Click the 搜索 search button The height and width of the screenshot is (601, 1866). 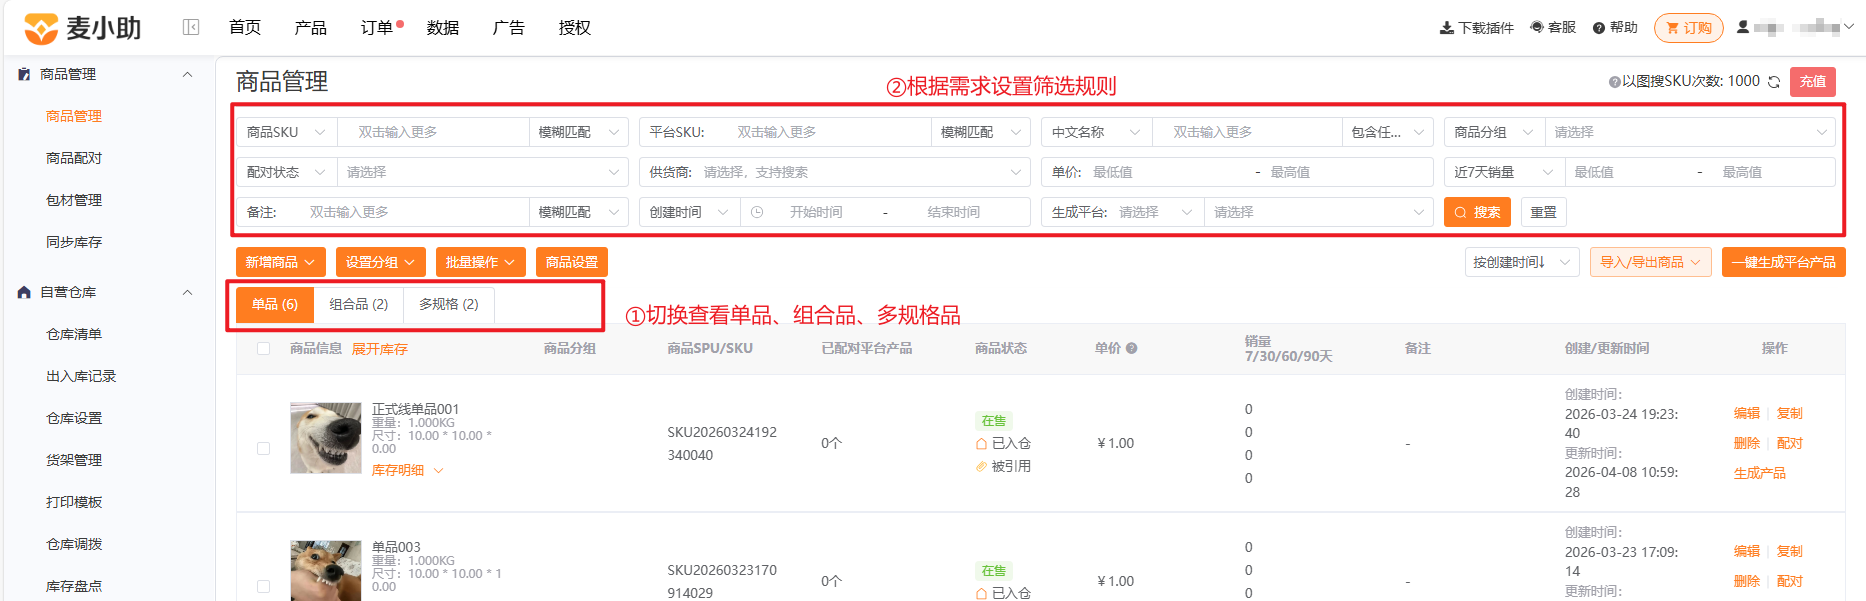pos(1477,212)
